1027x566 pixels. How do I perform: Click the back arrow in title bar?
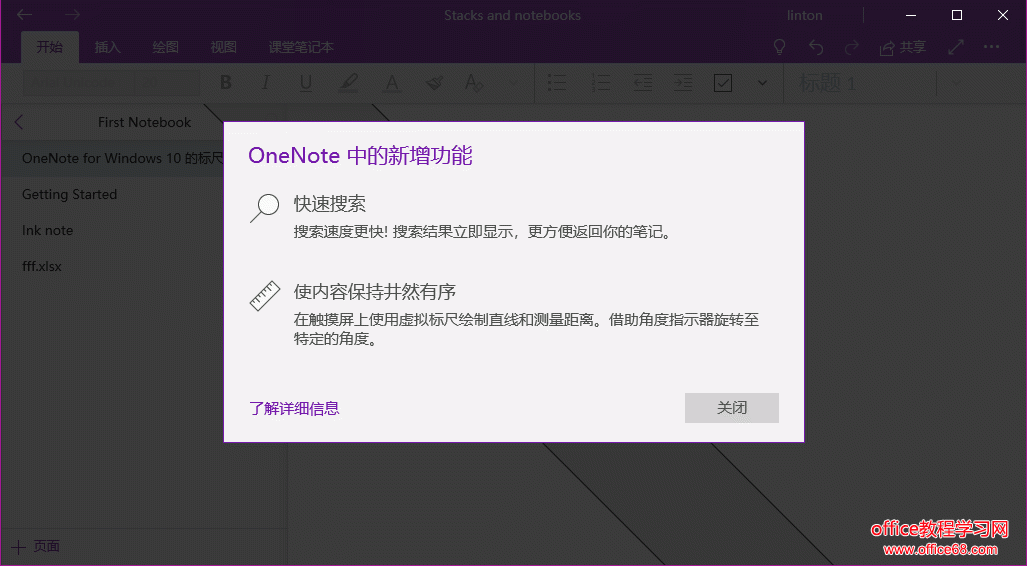[24, 14]
